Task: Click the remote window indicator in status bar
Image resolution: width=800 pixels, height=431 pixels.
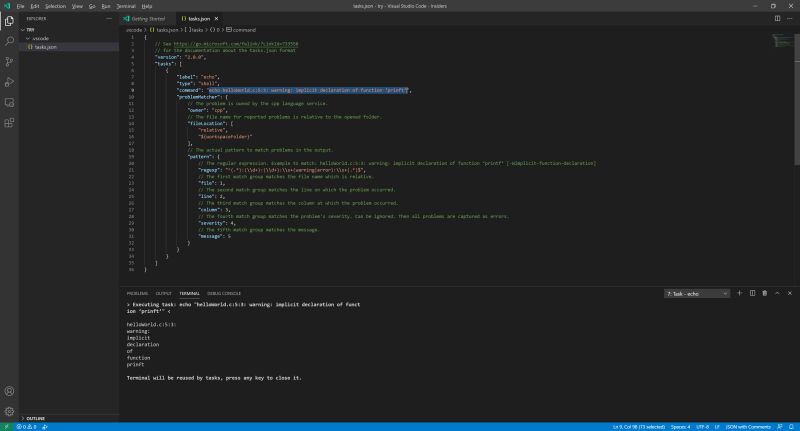Action: tap(6, 427)
